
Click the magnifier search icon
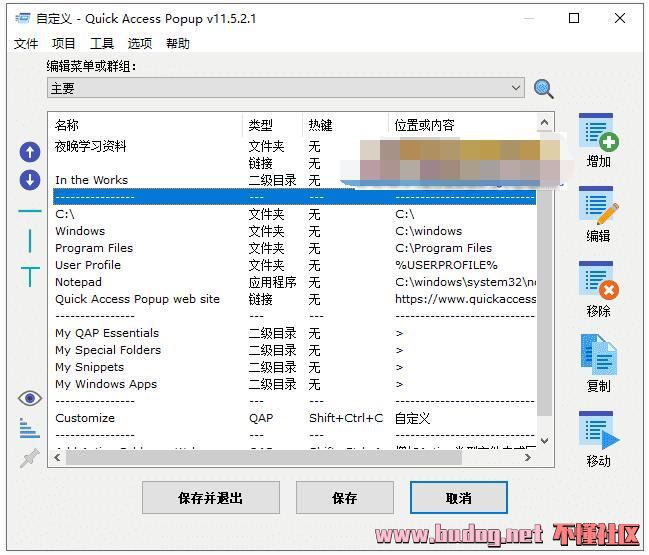coord(543,89)
